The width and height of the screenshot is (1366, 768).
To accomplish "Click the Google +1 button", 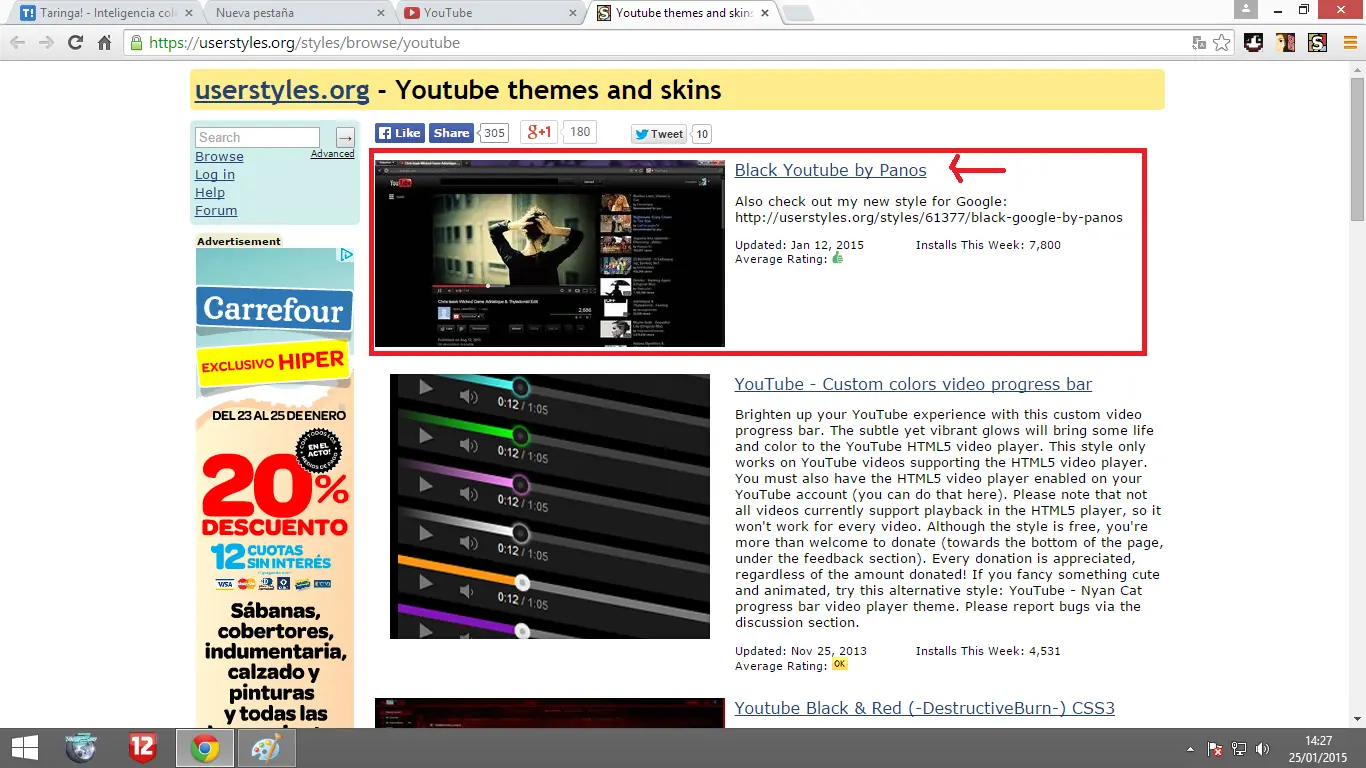I will coord(539,132).
